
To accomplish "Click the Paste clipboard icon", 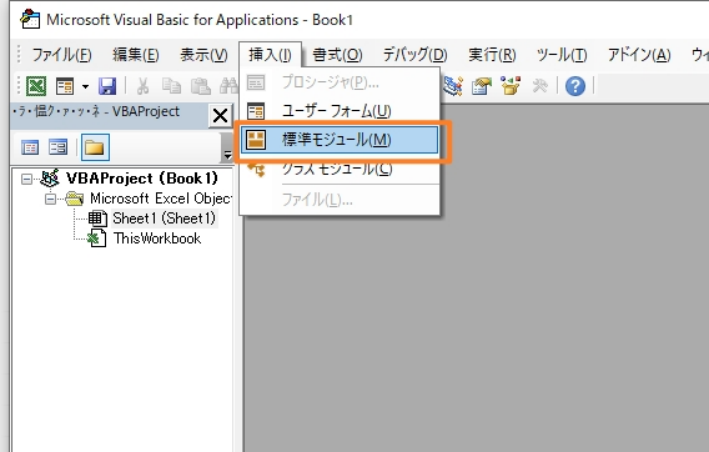I will (200, 86).
